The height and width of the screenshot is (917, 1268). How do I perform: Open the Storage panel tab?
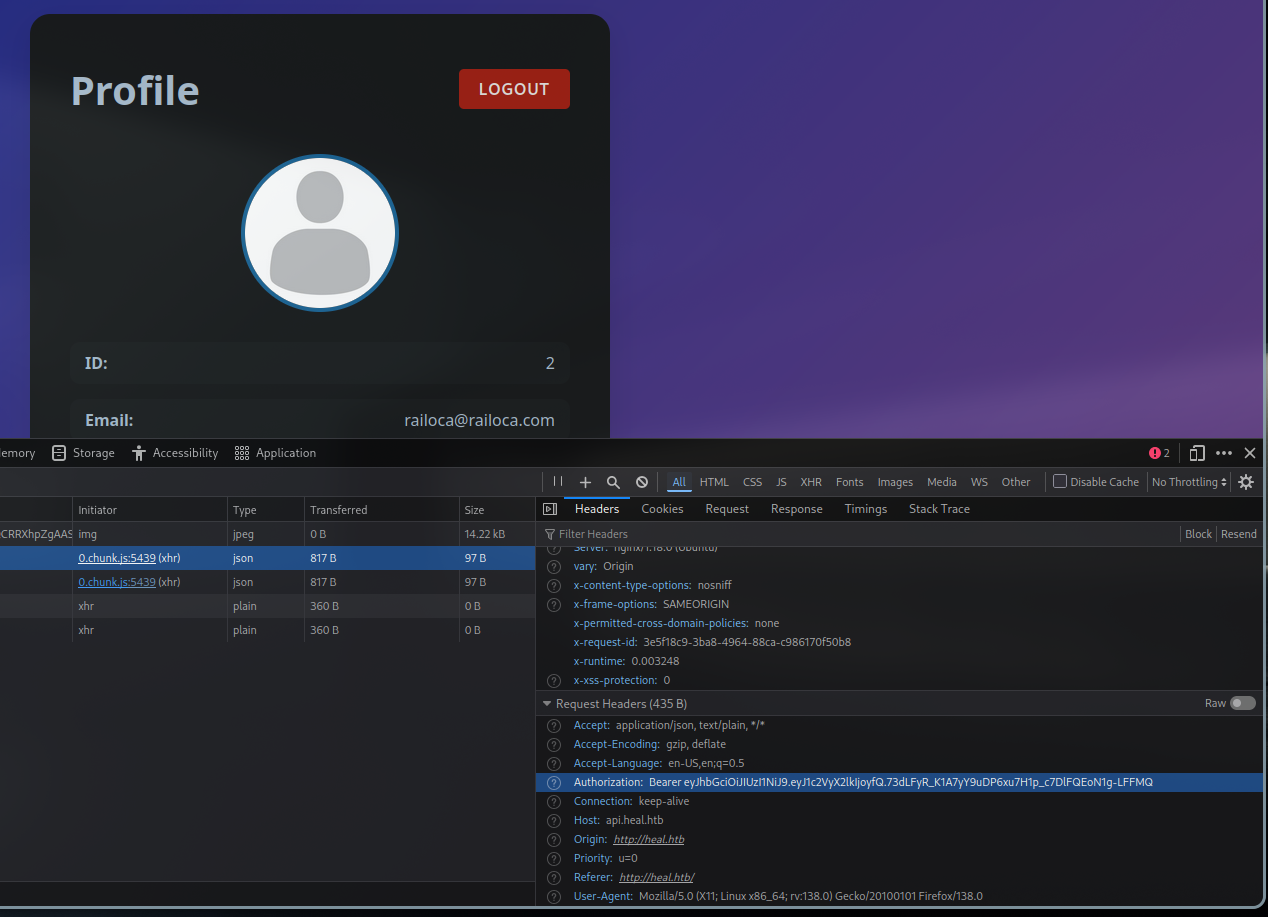tap(84, 453)
